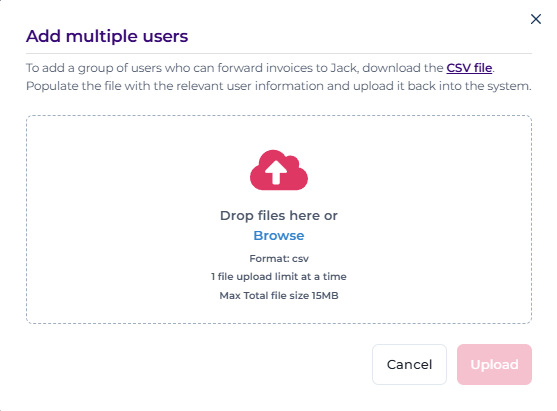This screenshot has width=557, height=411.
Task: Click the 'Populate the file' instruction line
Action: (279, 86)
